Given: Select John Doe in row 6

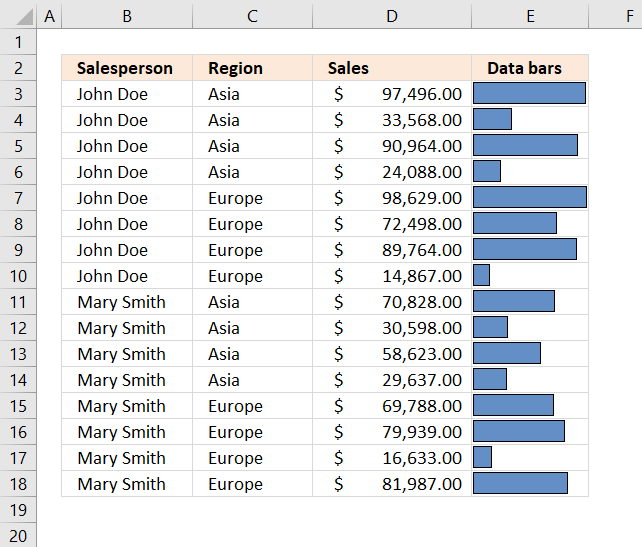Looking at the screenshot, I should [127, 172].
